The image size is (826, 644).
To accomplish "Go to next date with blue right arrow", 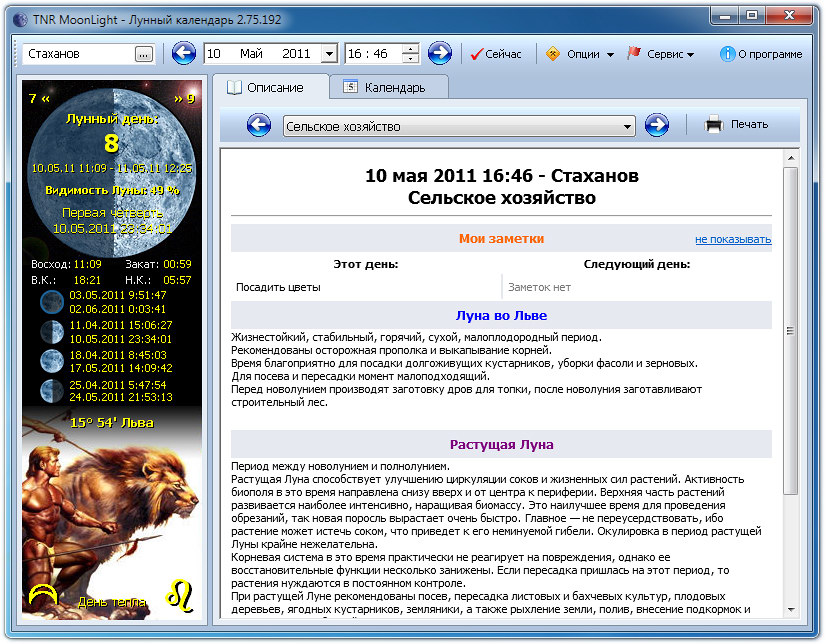I will (439, 53).
